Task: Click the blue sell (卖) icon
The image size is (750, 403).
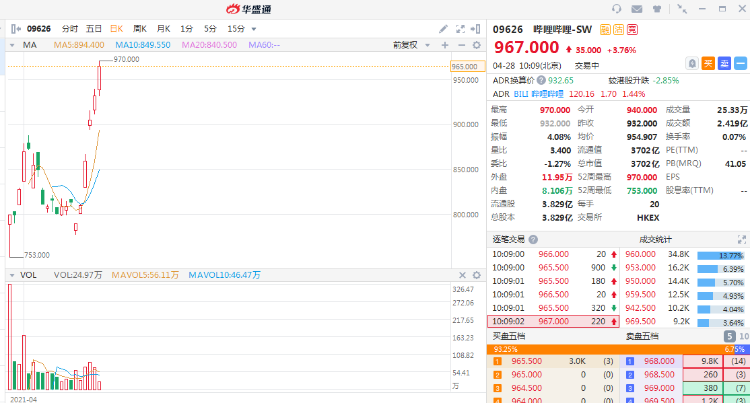Action: (723, 62)
